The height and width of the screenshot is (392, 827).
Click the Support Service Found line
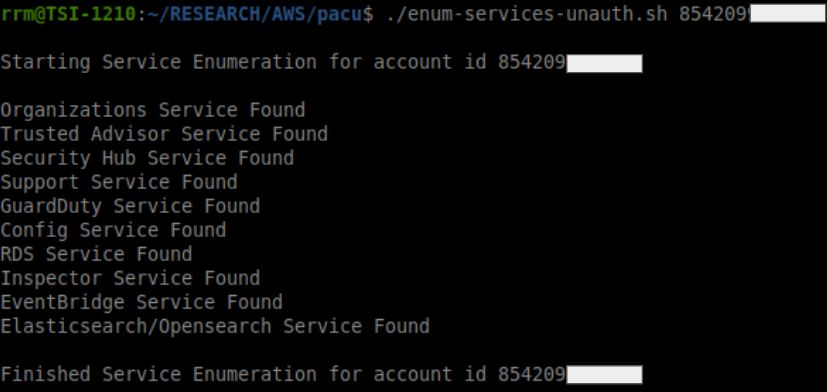click(119, 182)
